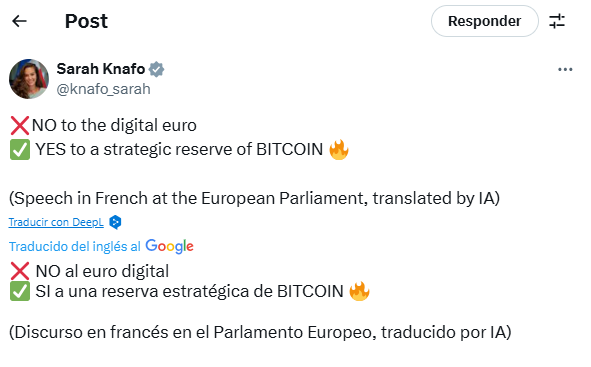Click the blue verified badge
Viewport: 591px width, 367px height.
[x=156, y=69]
